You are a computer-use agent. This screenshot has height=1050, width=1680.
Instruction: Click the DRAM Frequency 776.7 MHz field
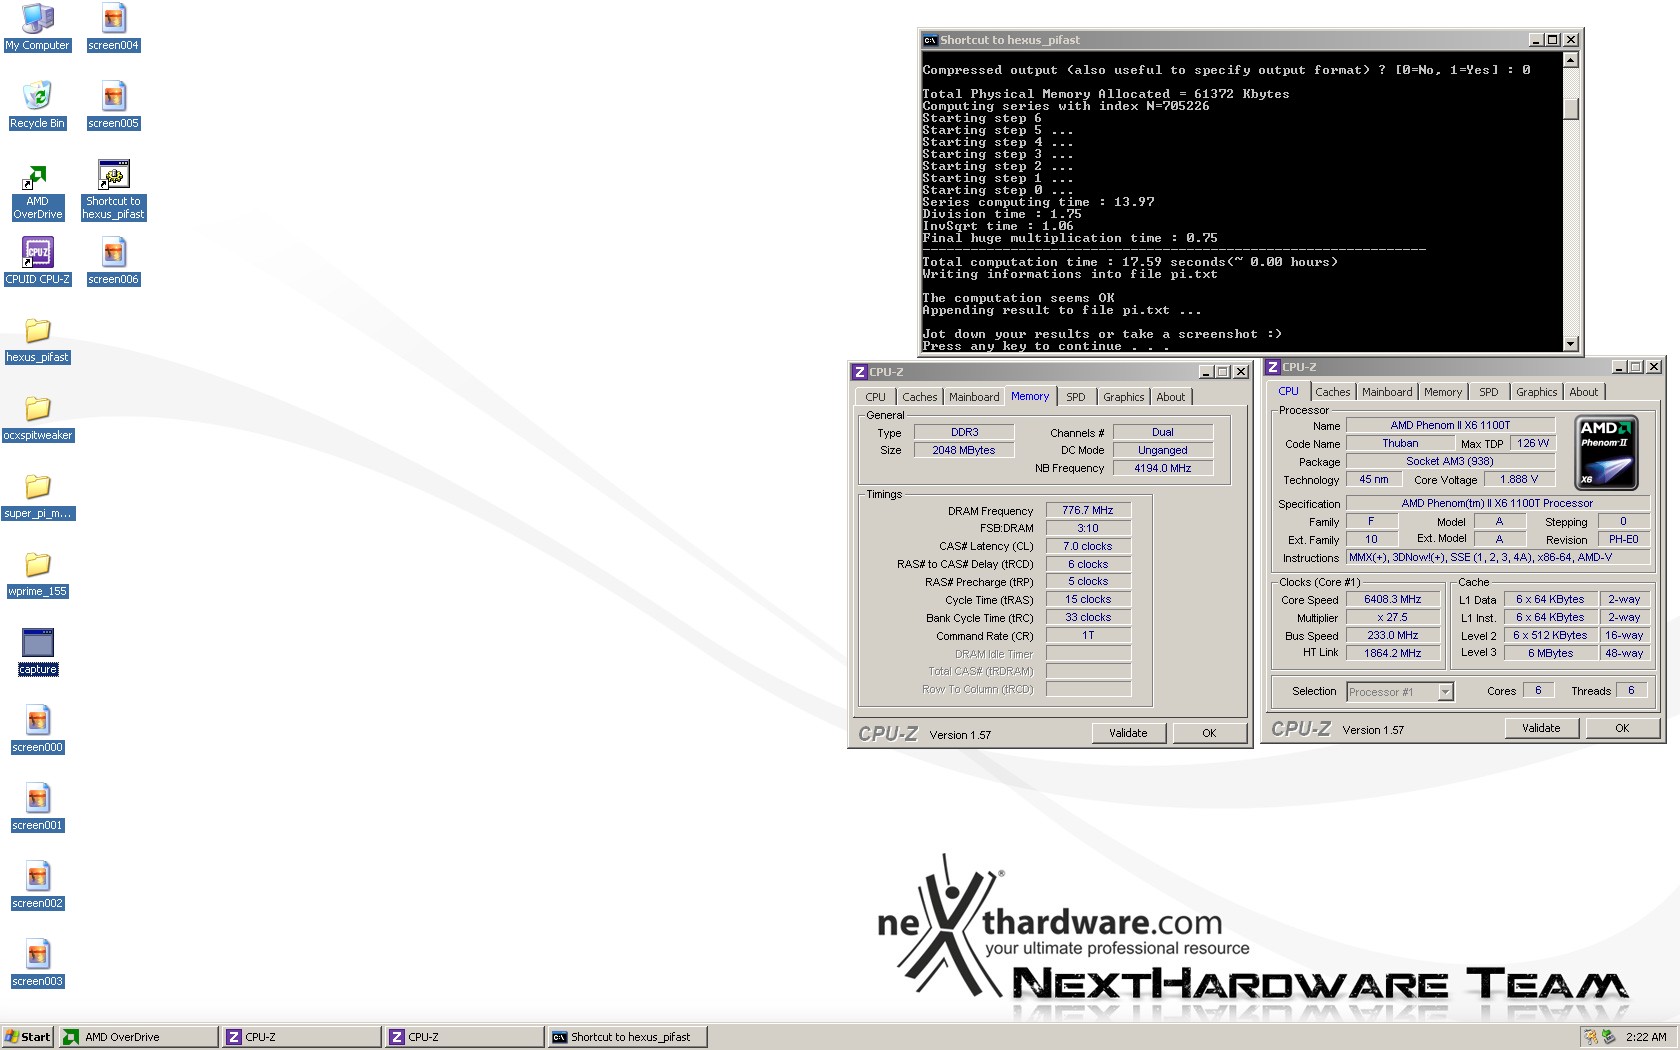click(x=1088, y=510)
